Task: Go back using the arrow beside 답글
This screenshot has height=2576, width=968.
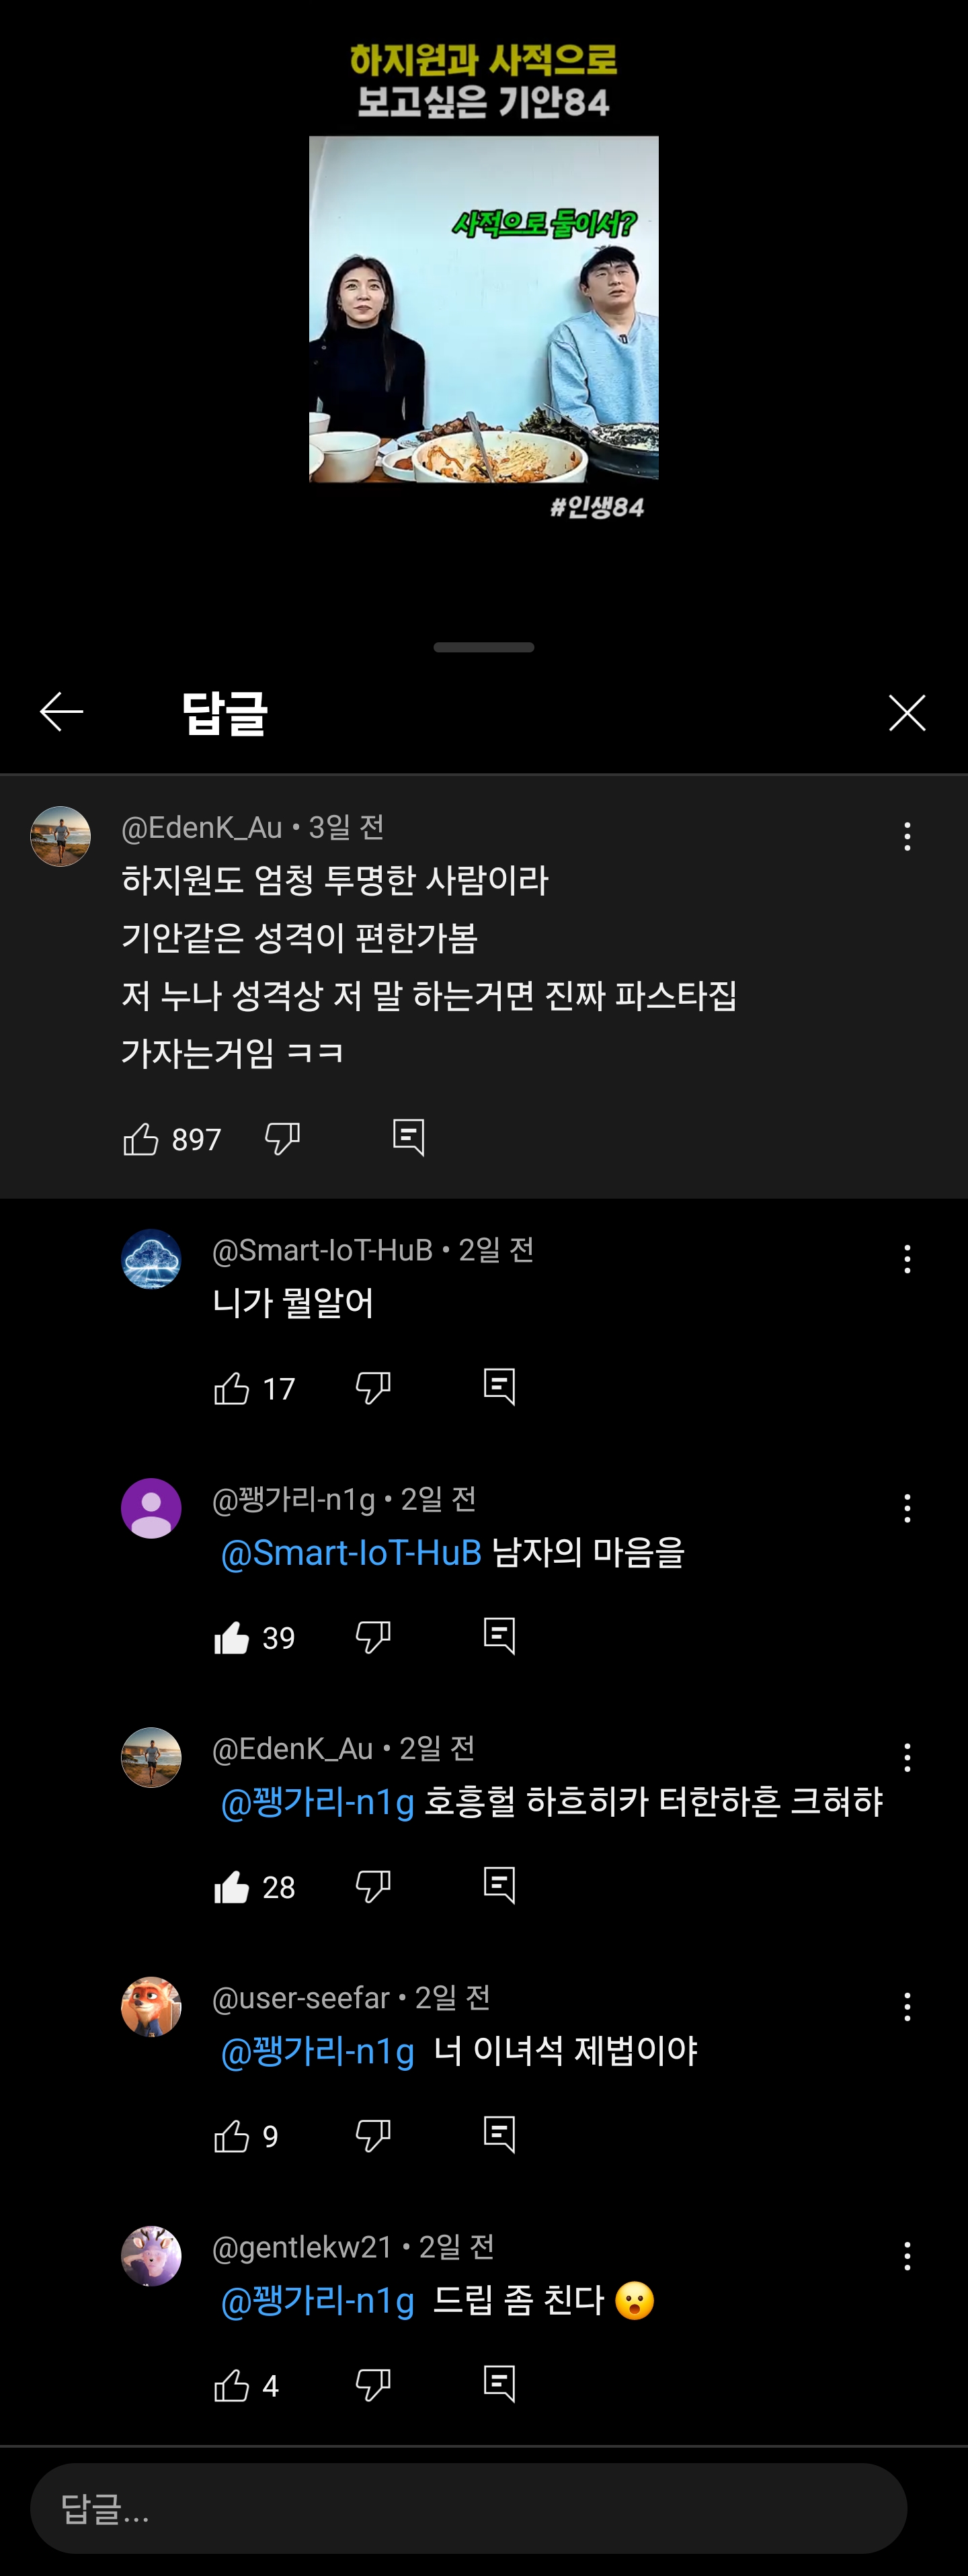Action: (x=61, y=712)
